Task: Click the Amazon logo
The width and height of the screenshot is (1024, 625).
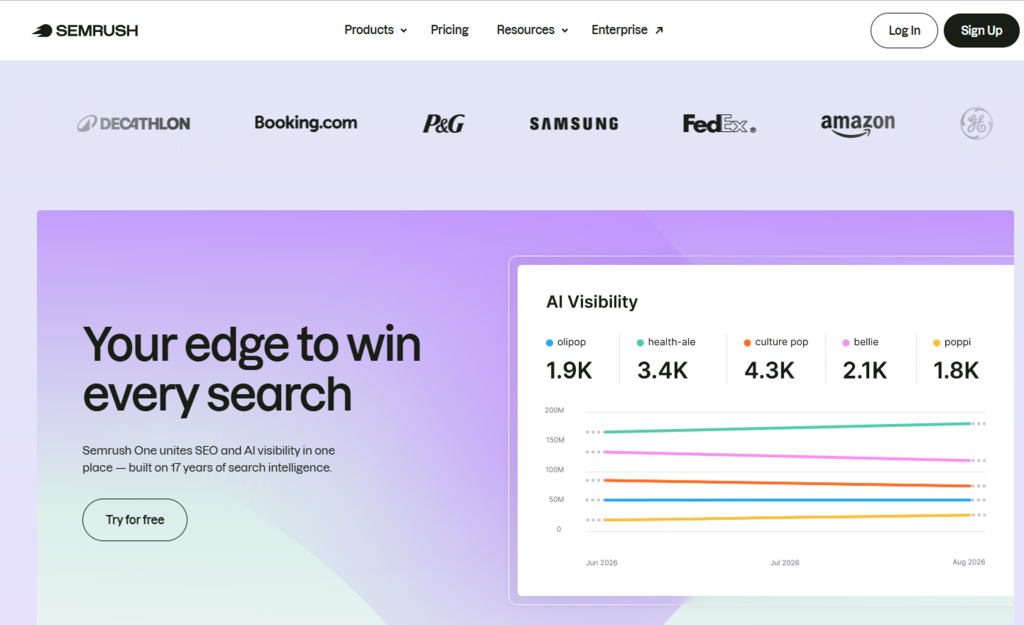Action: (857, 123)
